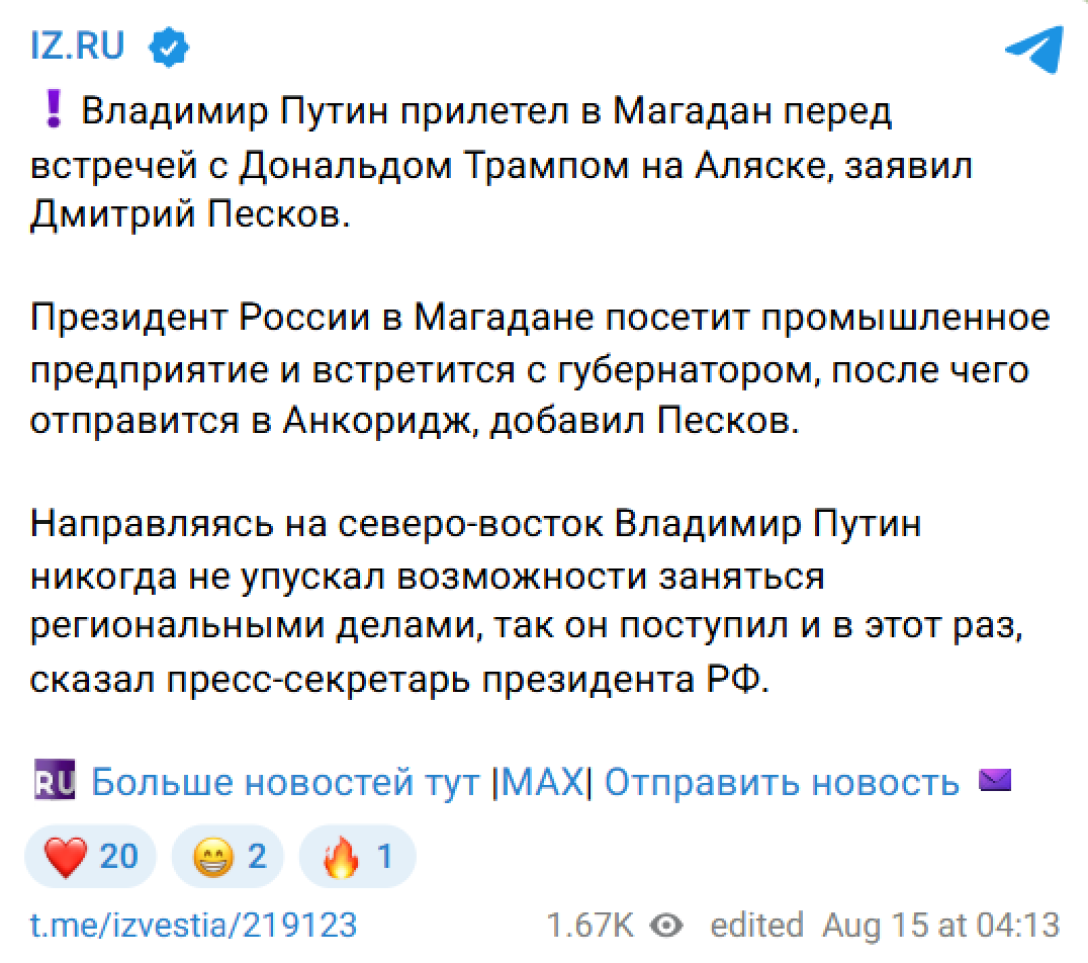Click the "edited" label

756,925
